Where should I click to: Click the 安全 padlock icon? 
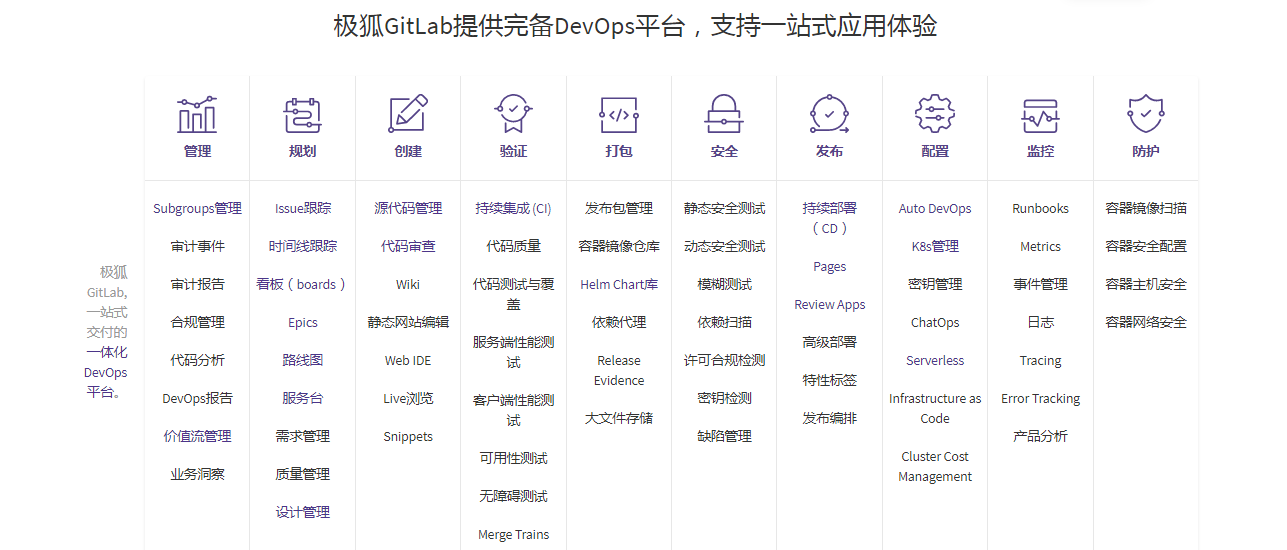(x=724, y=115)
